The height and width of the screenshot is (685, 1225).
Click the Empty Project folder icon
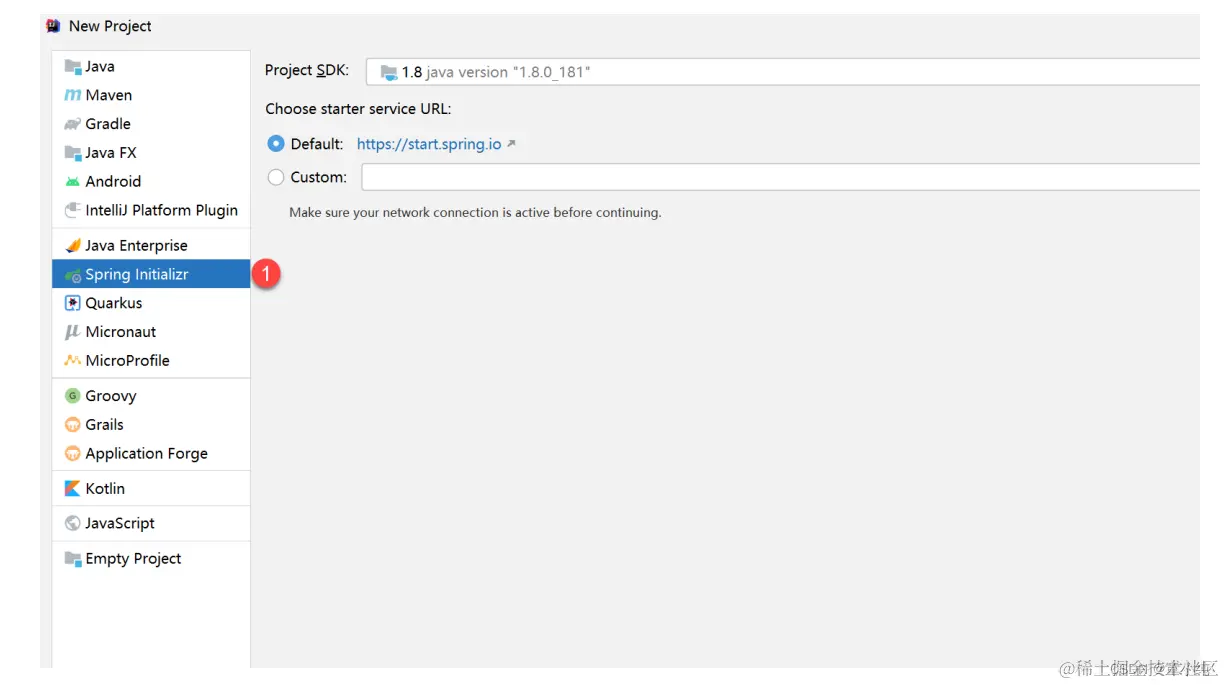(x=72, y=559)
